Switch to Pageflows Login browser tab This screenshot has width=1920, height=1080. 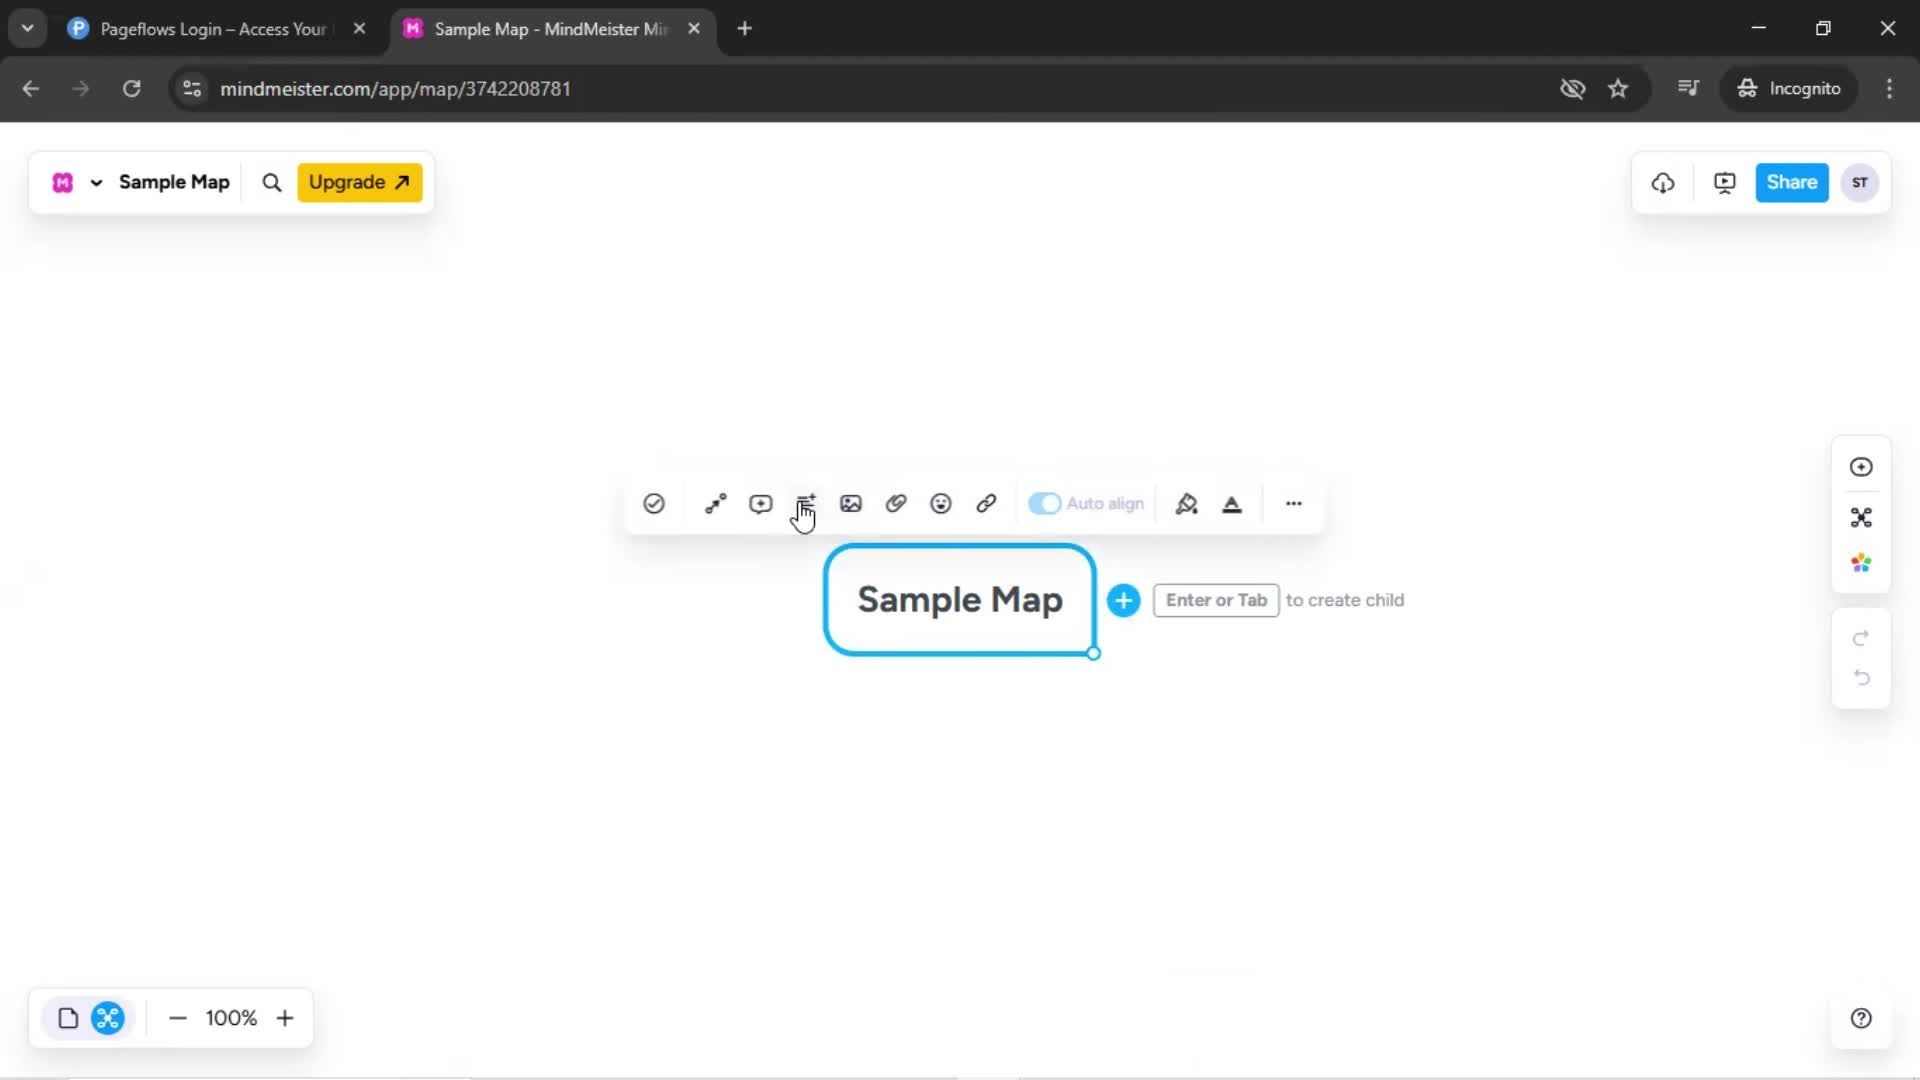(215, 29)
